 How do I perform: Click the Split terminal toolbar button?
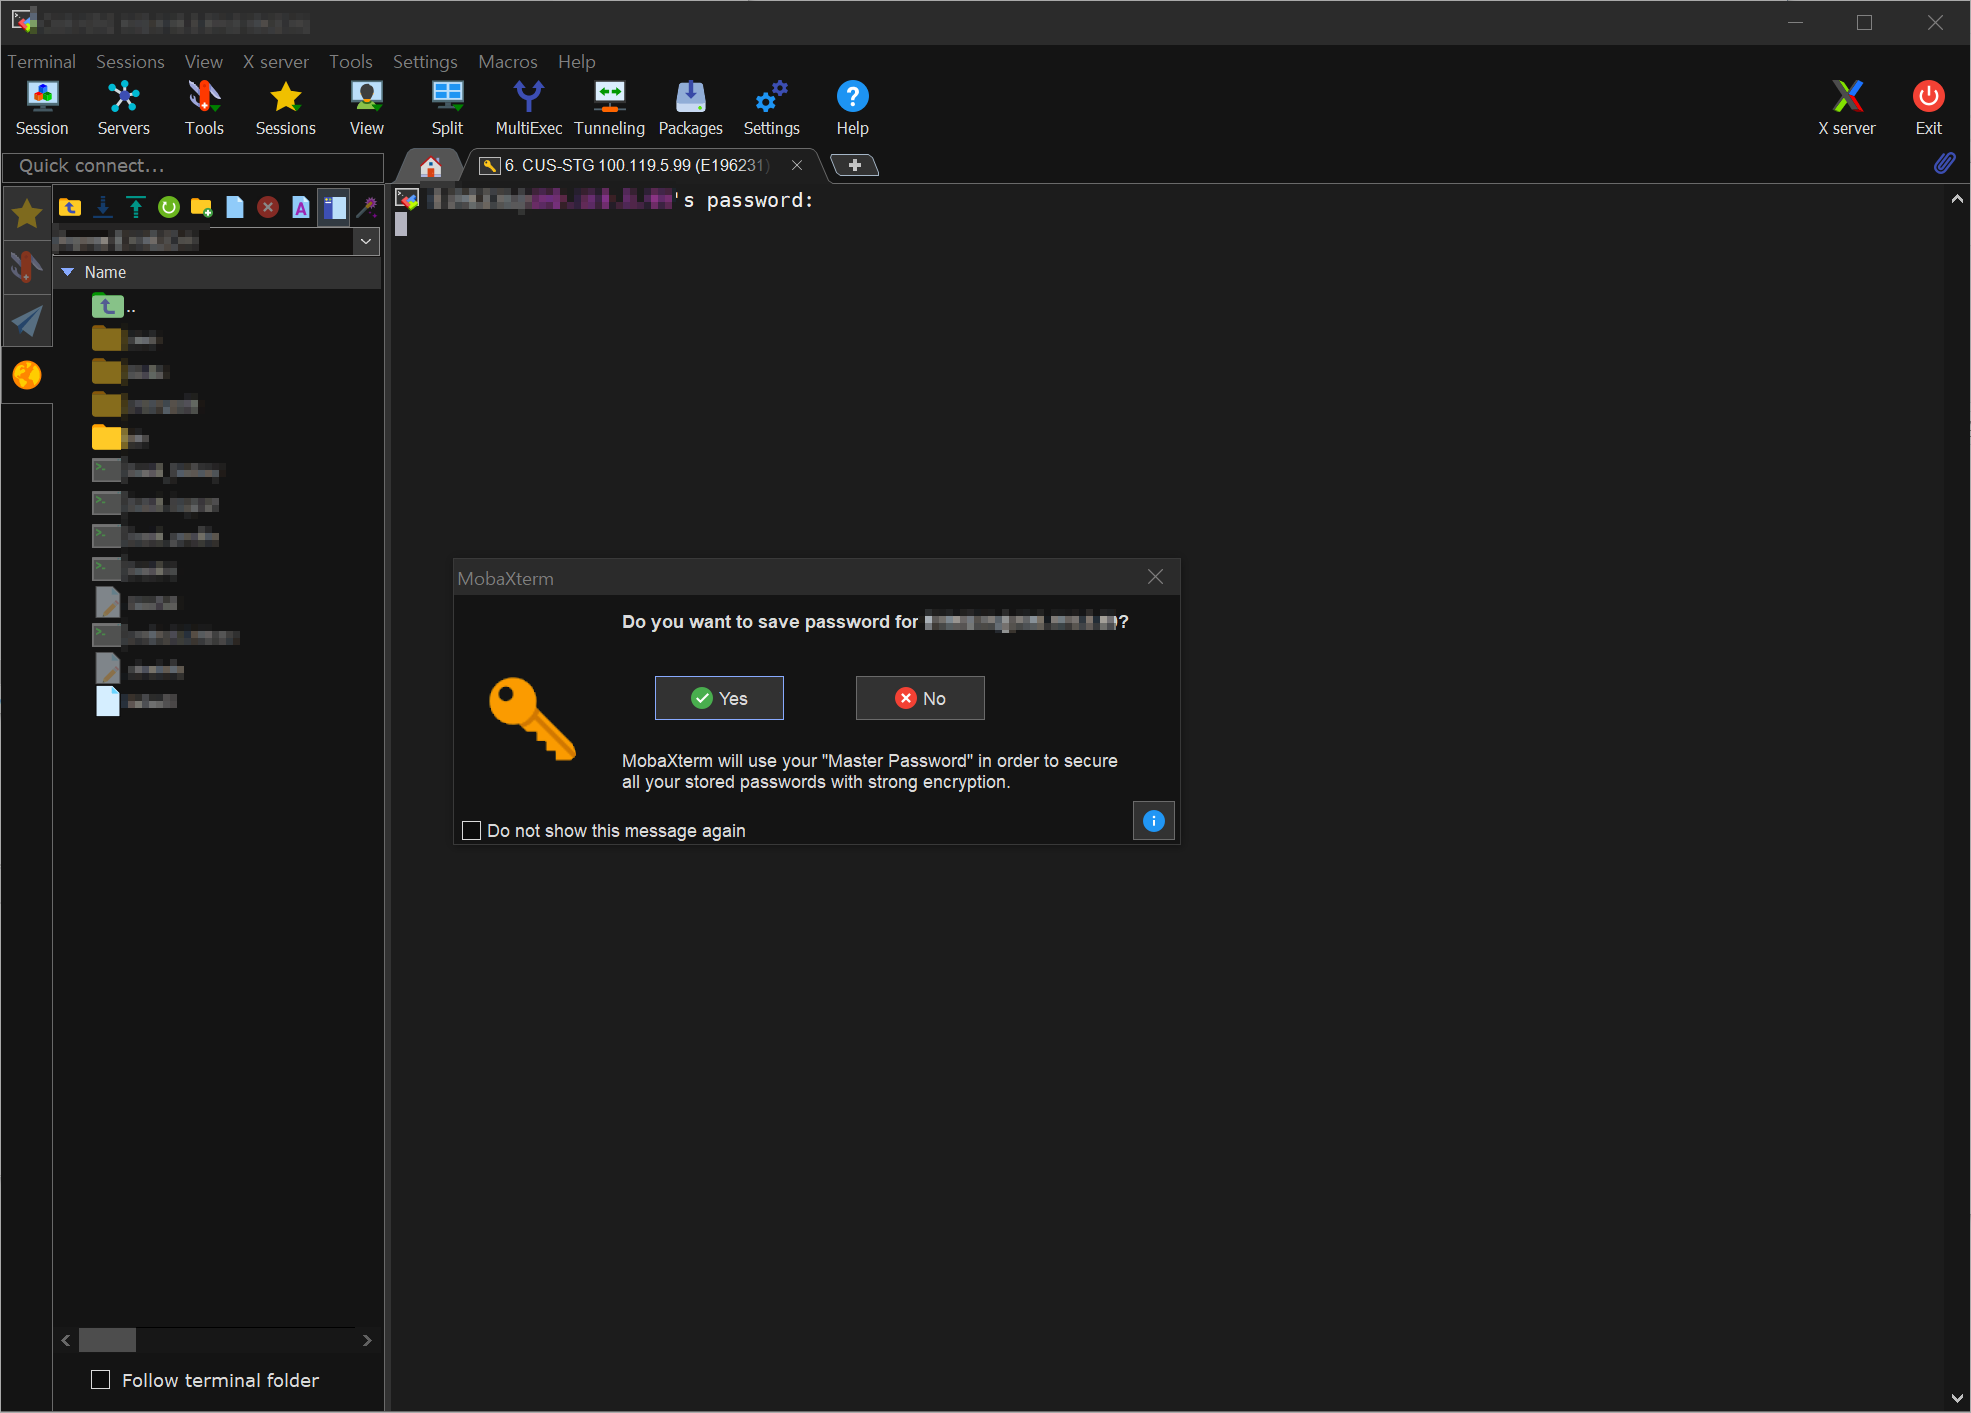click(447, 108)
